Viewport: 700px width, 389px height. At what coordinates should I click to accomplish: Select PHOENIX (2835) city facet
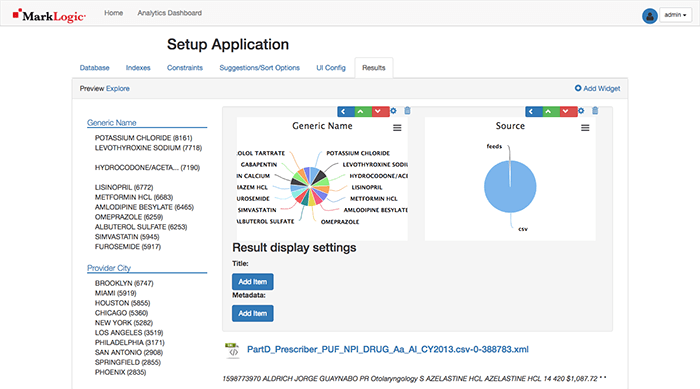121,372
